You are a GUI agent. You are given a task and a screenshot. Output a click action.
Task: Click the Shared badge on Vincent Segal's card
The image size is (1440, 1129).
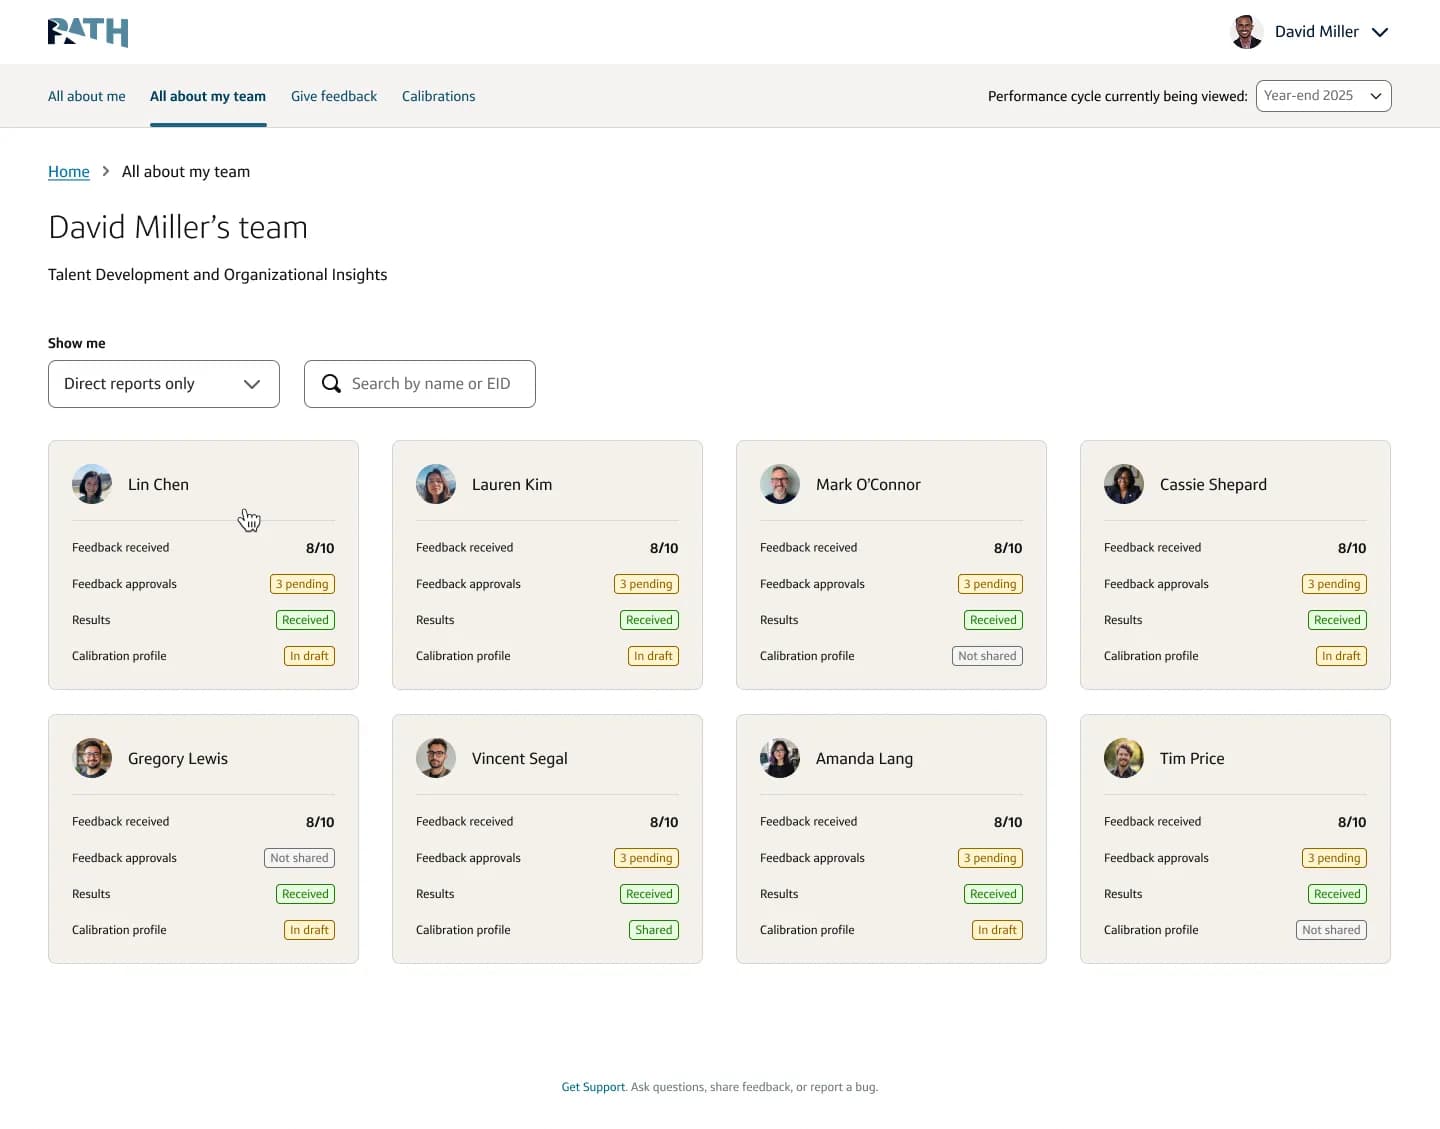[x=654, y=930]
